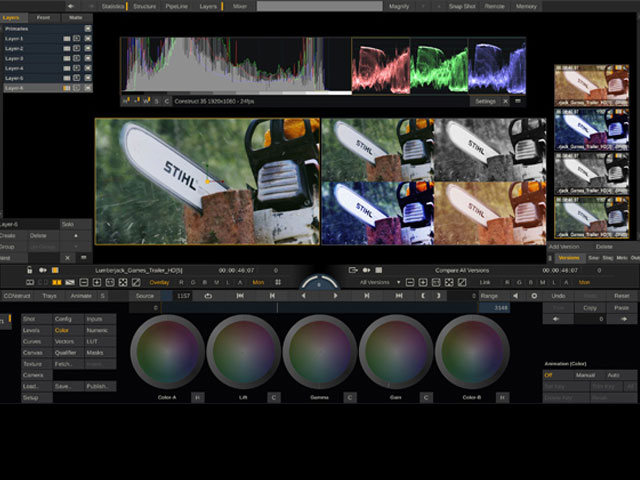Viewport: 640px width, 480px height.
Task: Open the Versions tab on right panel
Action: point(569,258)
